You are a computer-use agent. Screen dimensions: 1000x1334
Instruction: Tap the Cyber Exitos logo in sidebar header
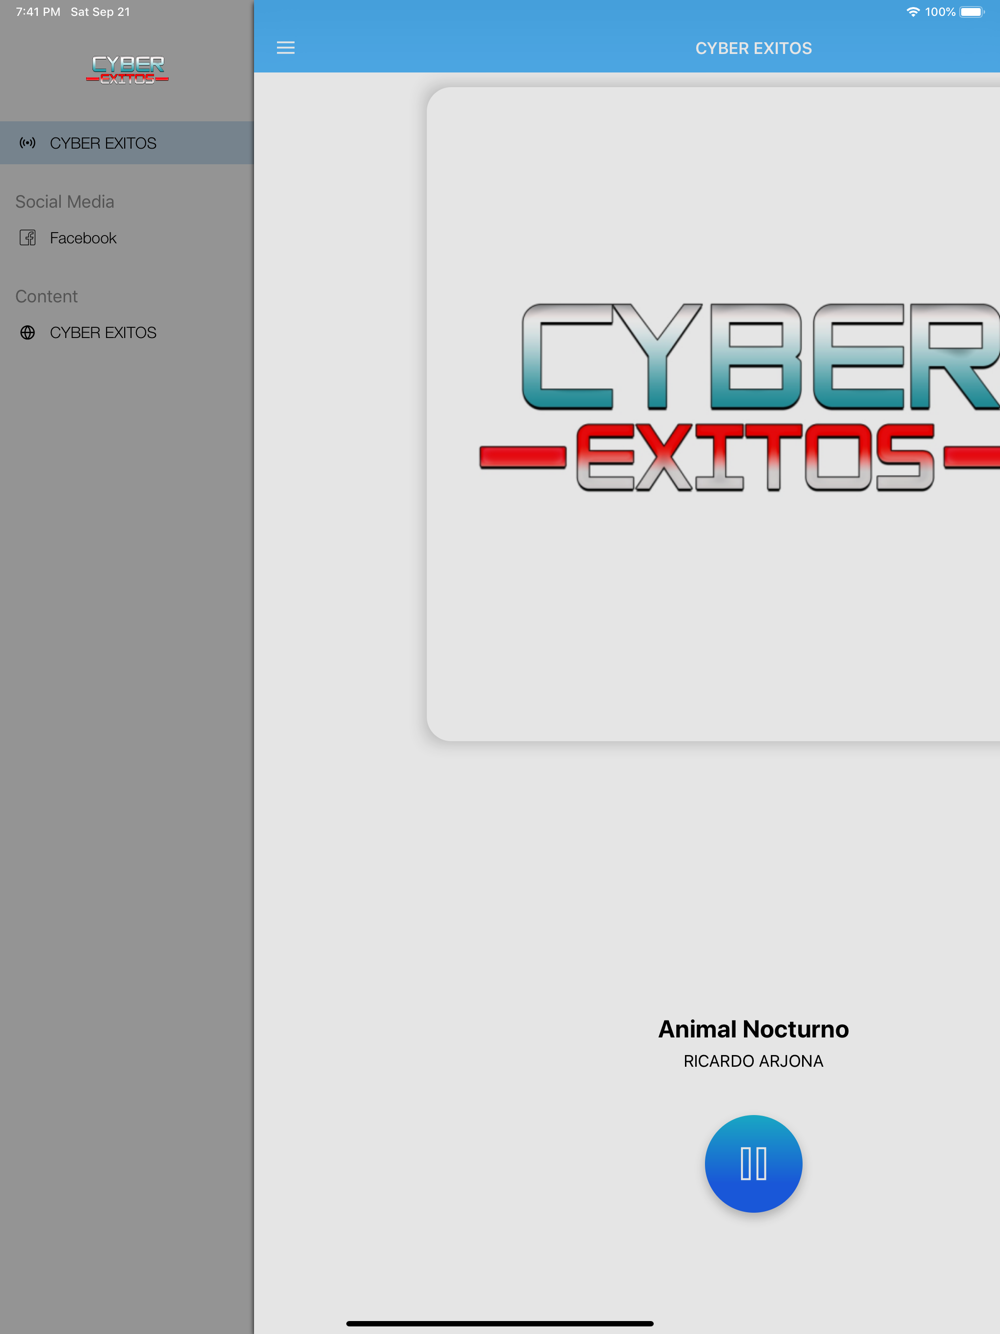(x=127, y=69)
